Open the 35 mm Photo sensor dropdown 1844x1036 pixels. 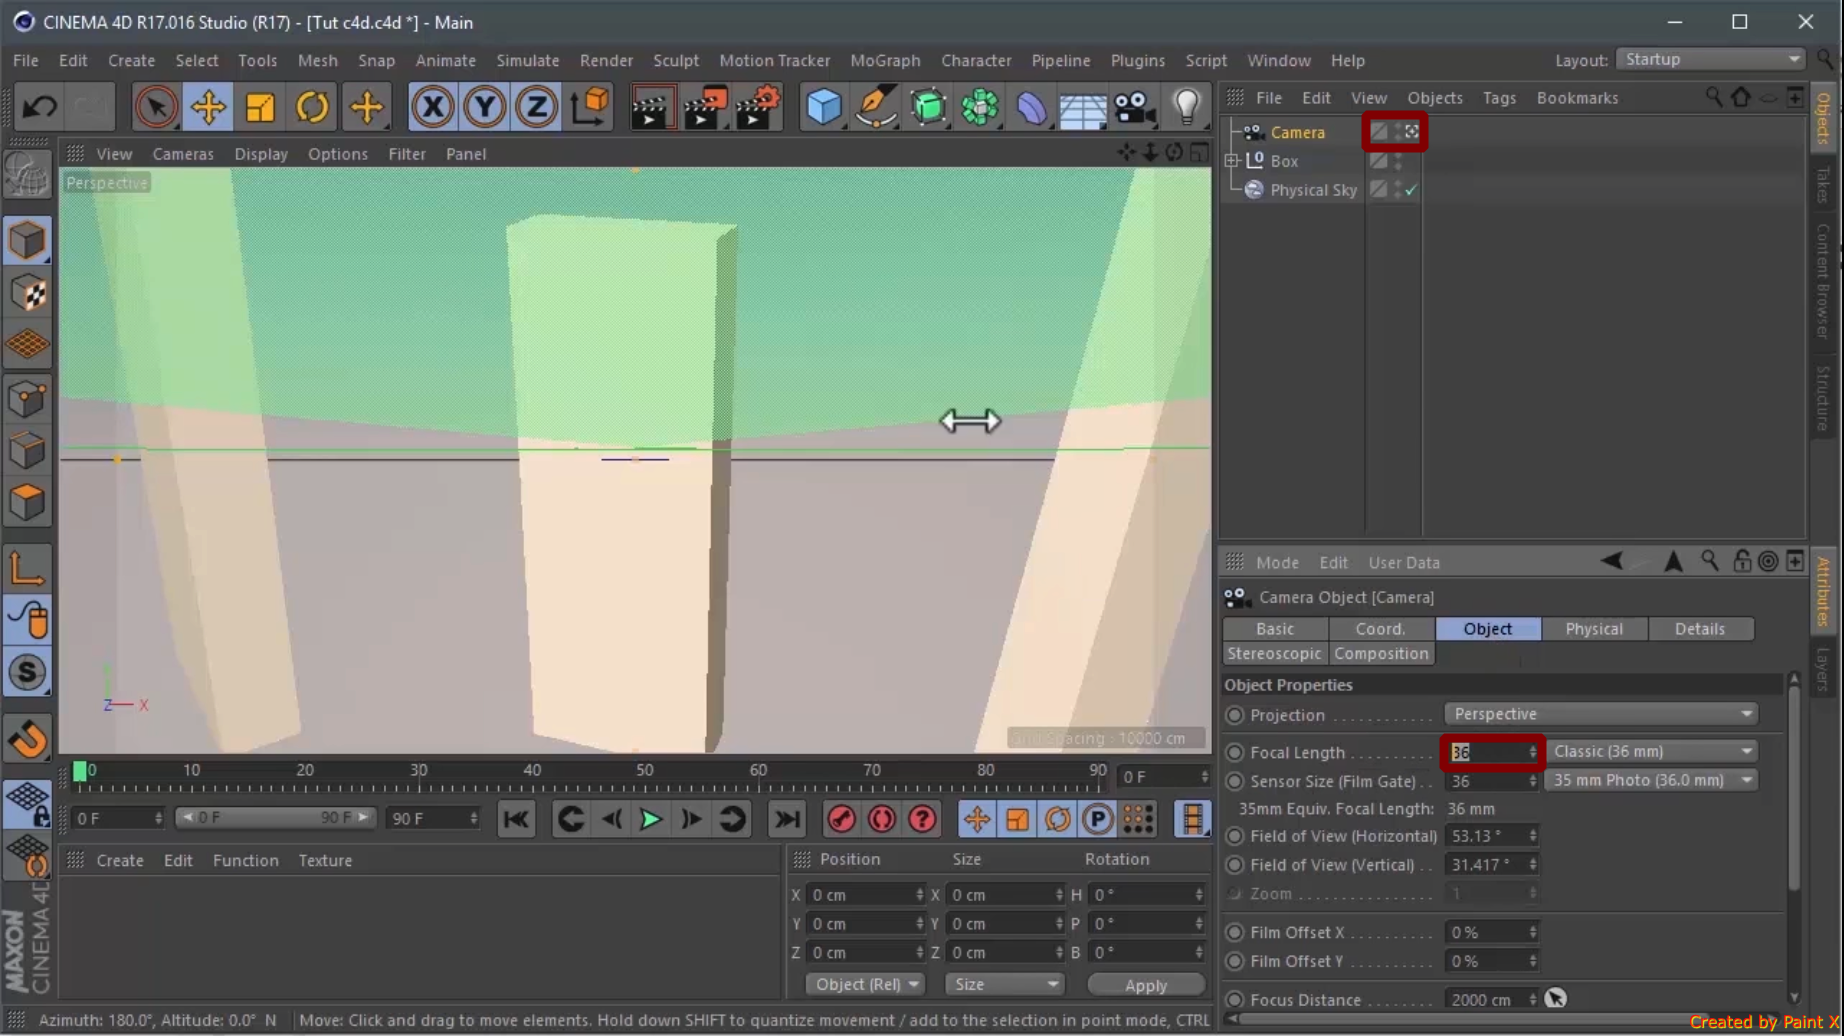click(1652, 780)
